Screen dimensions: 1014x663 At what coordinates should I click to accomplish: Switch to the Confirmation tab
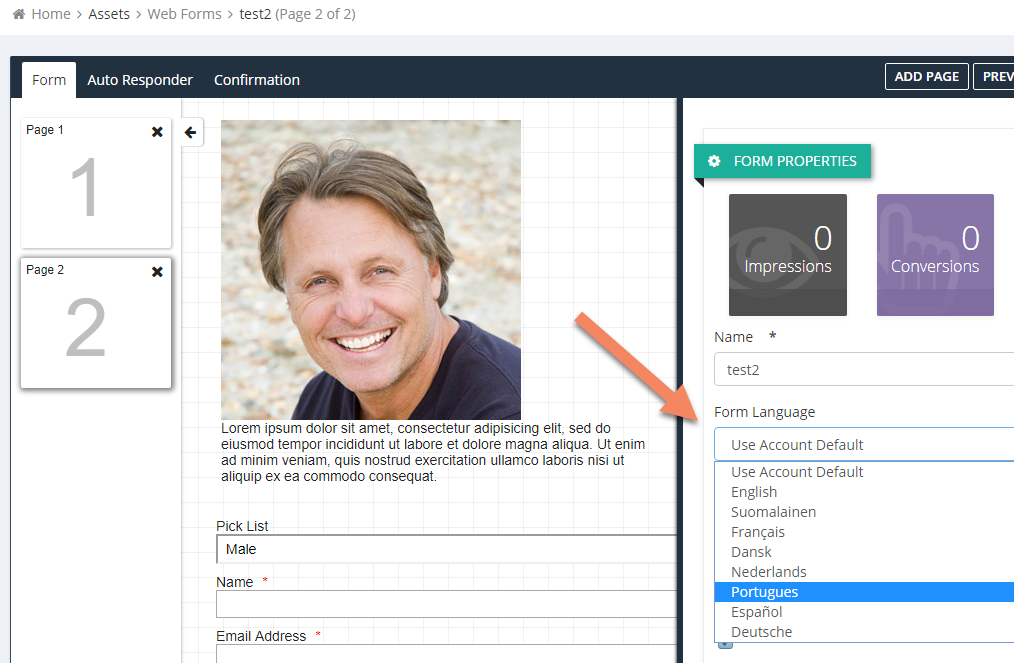pyautogui.click(x=257, y=80)
